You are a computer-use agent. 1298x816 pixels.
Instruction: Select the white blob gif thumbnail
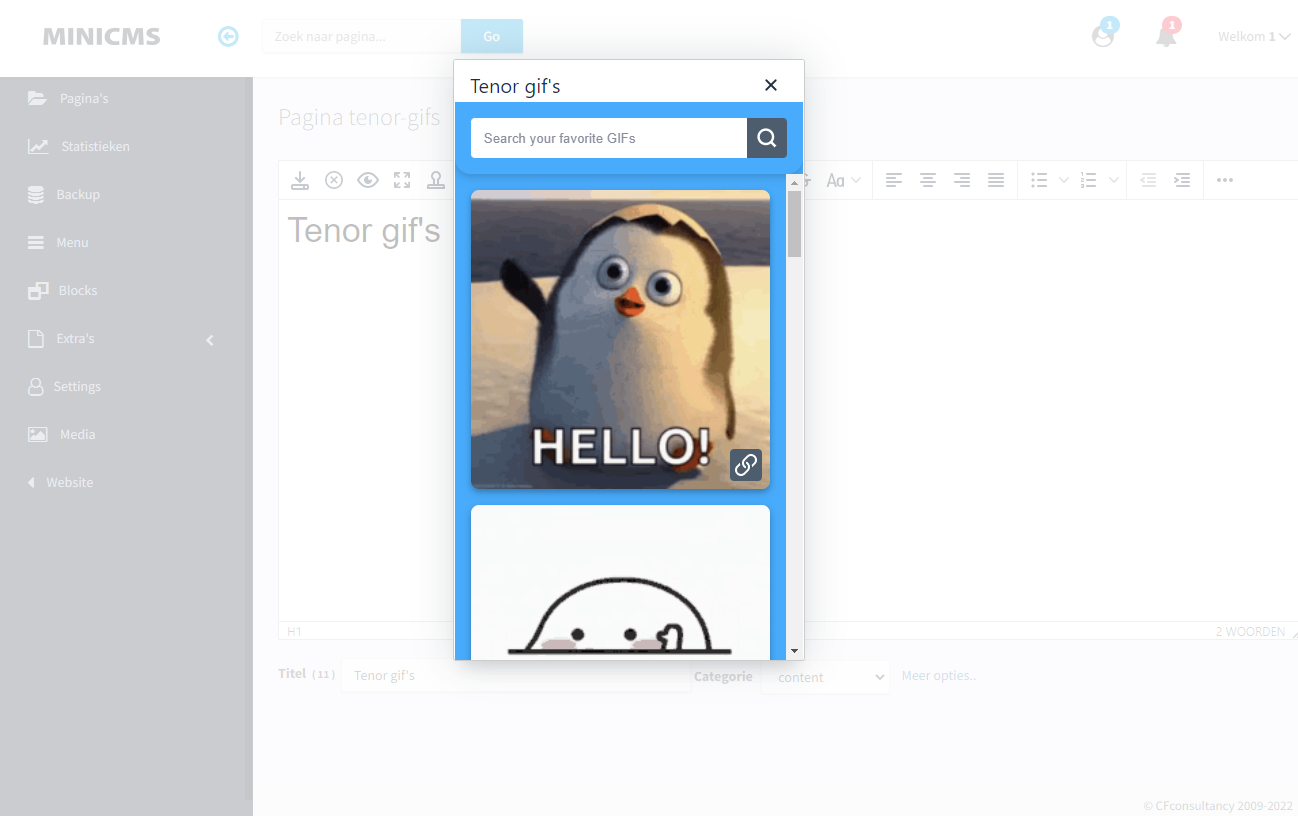(x=620, y=582)
